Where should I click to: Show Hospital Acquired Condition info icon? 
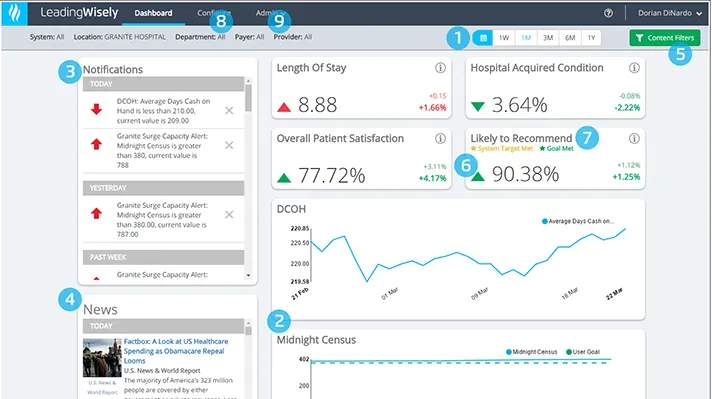(x=634, y=68)
